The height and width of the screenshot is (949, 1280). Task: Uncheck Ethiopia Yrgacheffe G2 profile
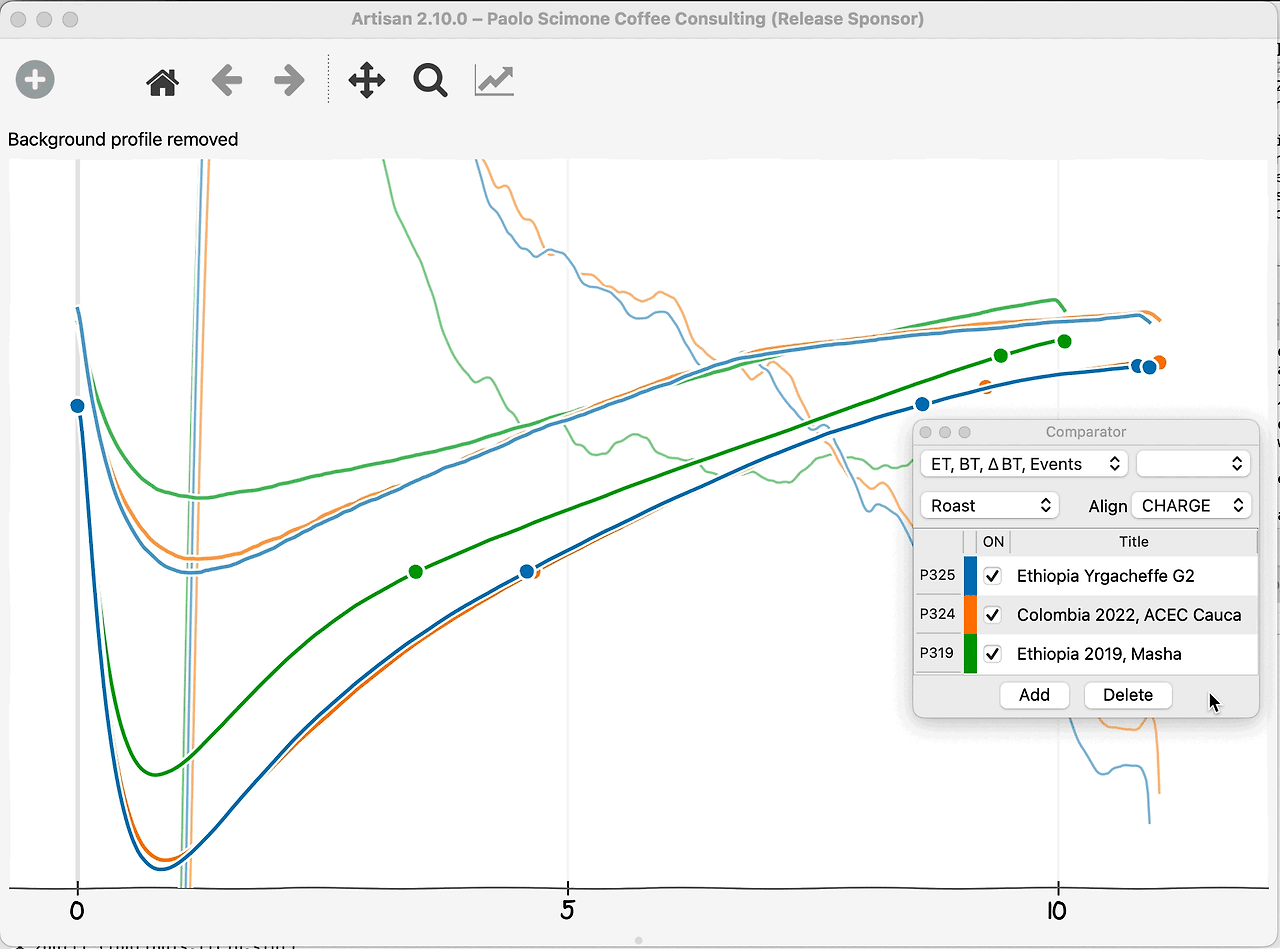click(x=993, y=576)
